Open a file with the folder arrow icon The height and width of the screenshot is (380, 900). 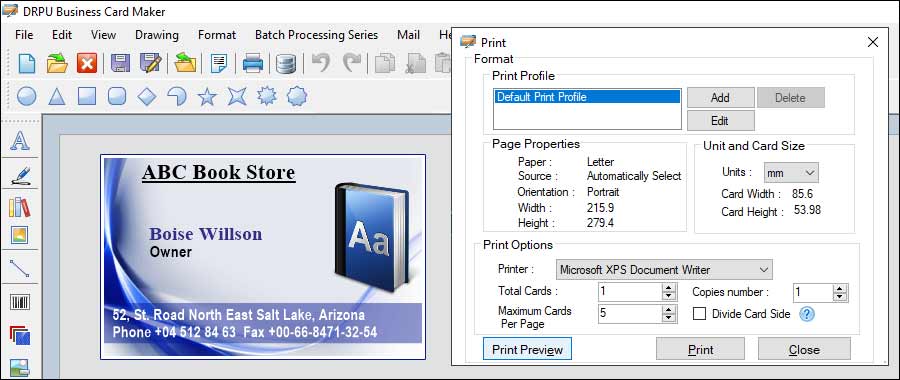click(x=57, y=63)
